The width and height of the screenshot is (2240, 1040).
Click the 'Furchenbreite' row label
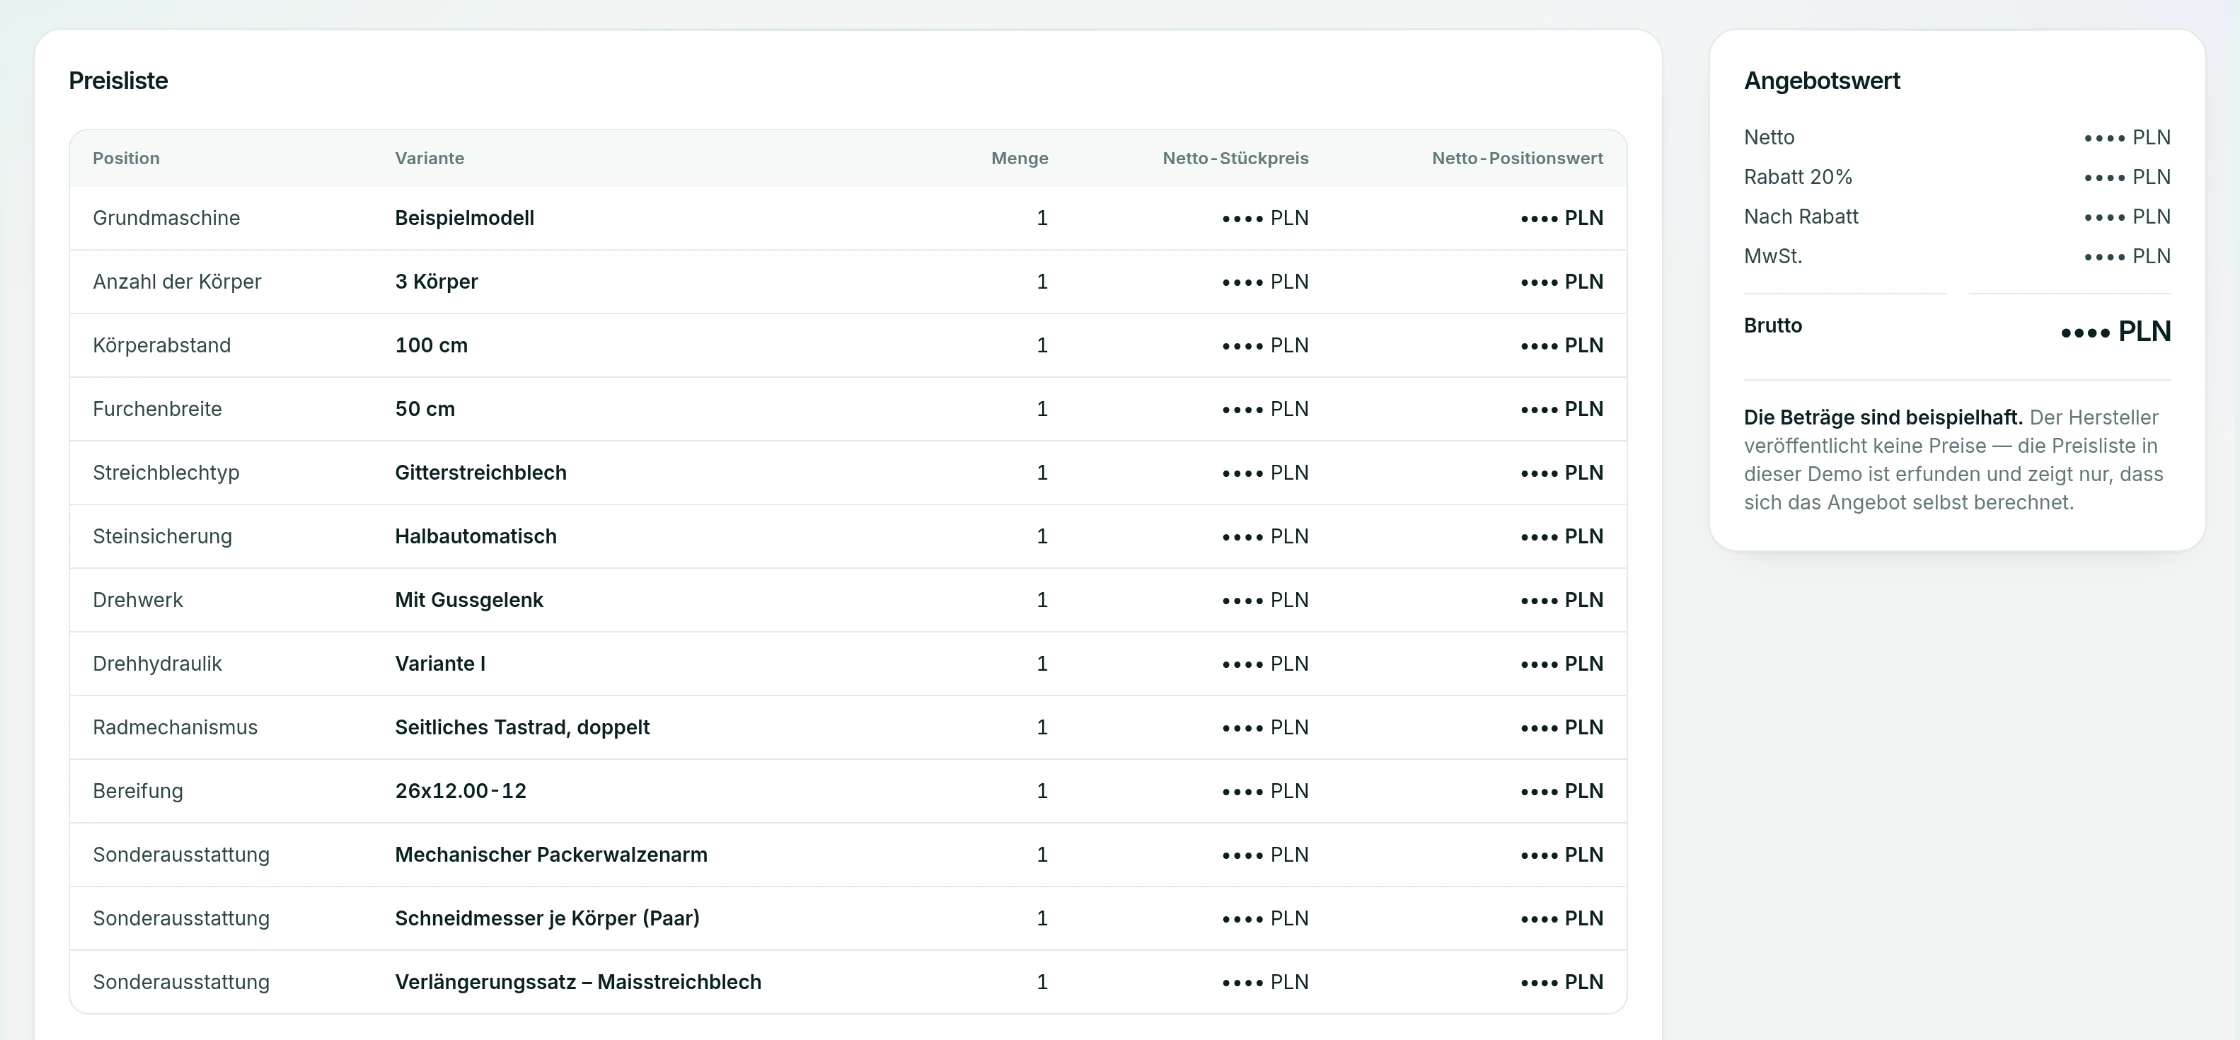[x=157, y=409]
